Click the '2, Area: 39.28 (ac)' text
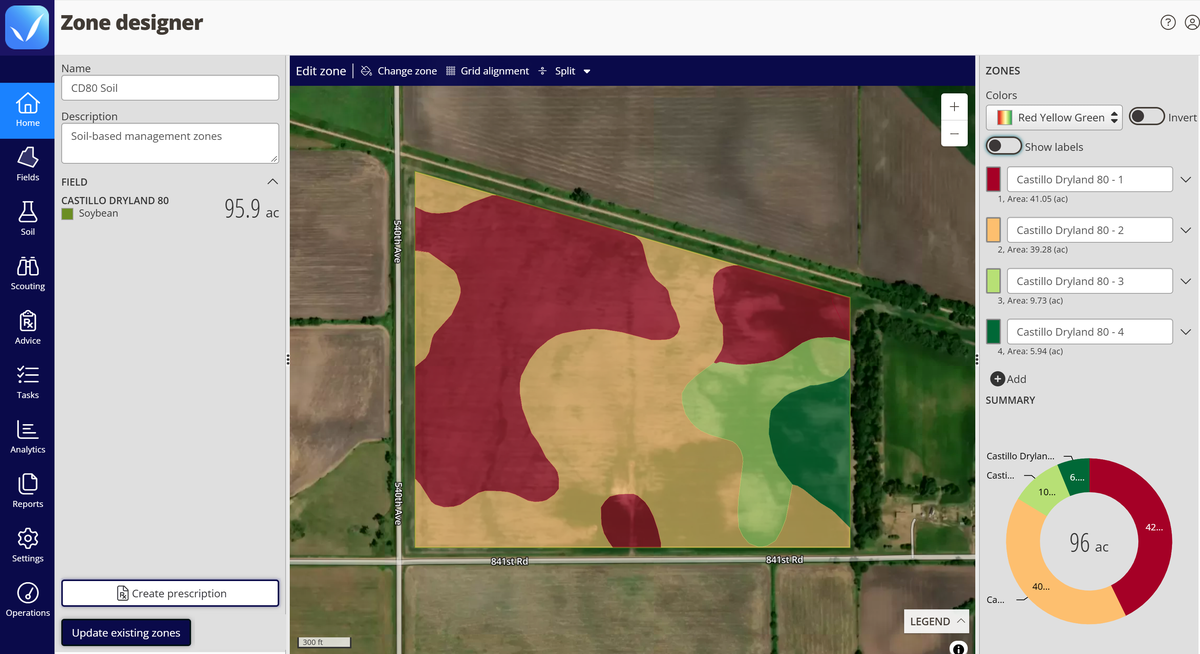The height and width of the screenshot is (654, 1200). tap(1032, 249)
